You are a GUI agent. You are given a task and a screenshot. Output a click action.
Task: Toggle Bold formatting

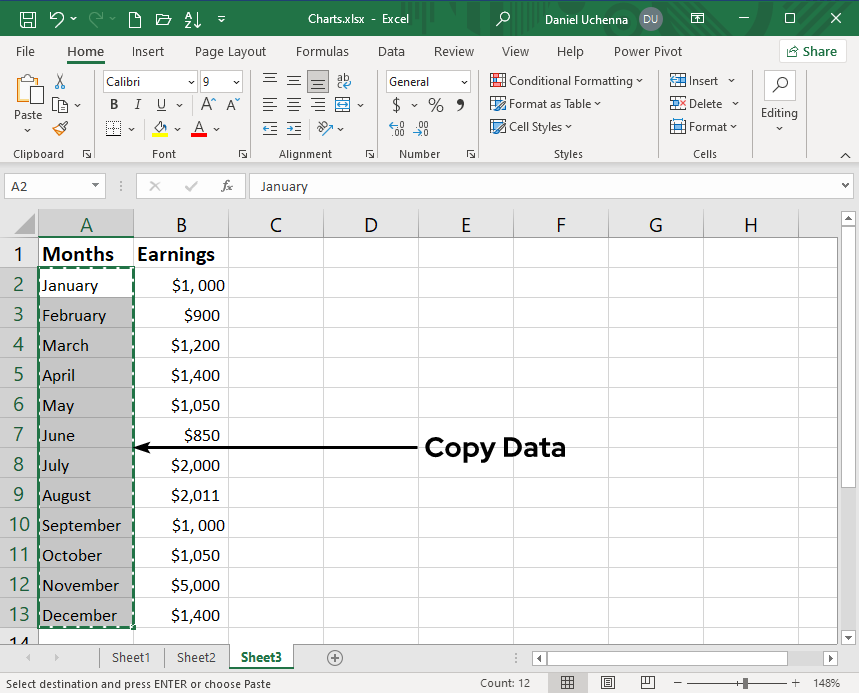click(x=114, y=105)
